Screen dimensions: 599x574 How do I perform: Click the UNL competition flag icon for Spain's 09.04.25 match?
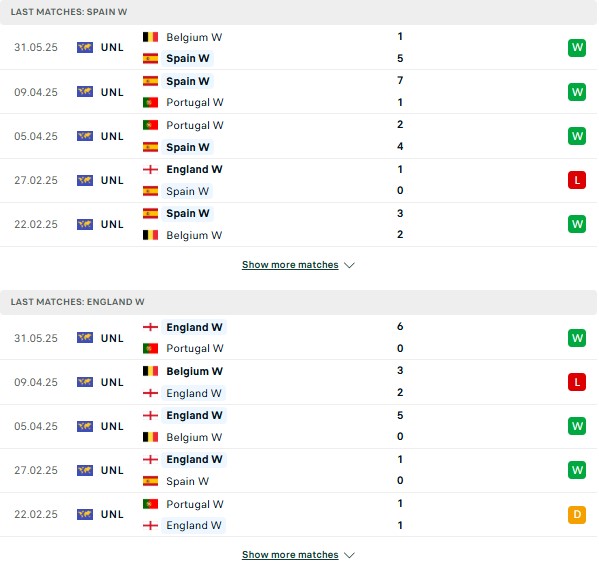(x=85, y=92)
